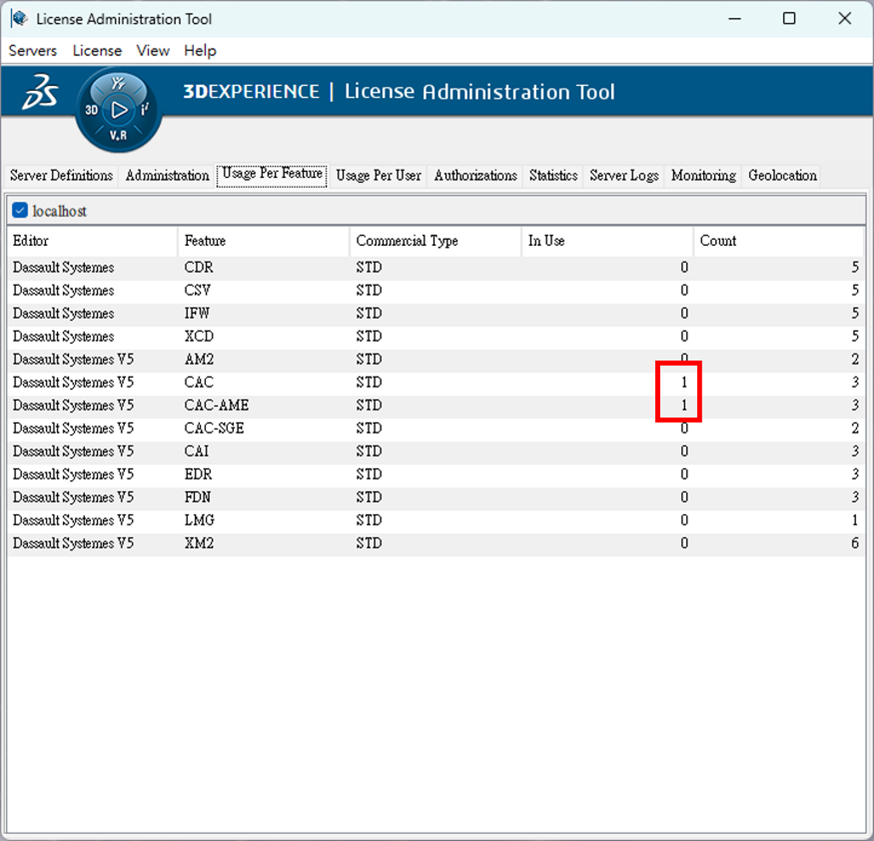874x841 pixels.
Task: Select the IFW feature row
Action: point(436,313)
